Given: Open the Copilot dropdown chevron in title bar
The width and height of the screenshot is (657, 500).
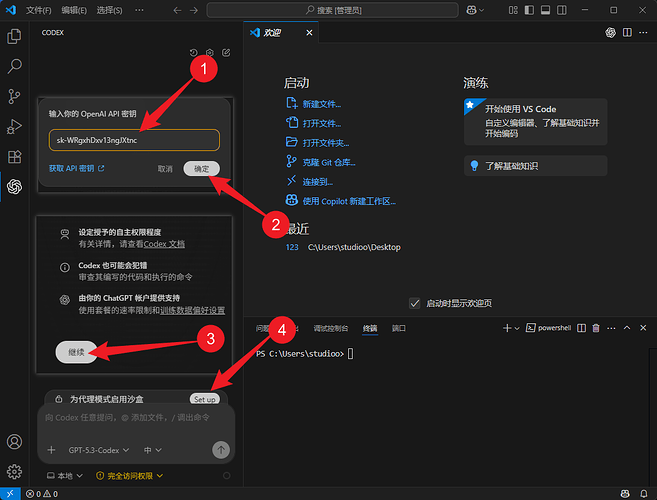Looking at the screenshot, I should 481,10.
